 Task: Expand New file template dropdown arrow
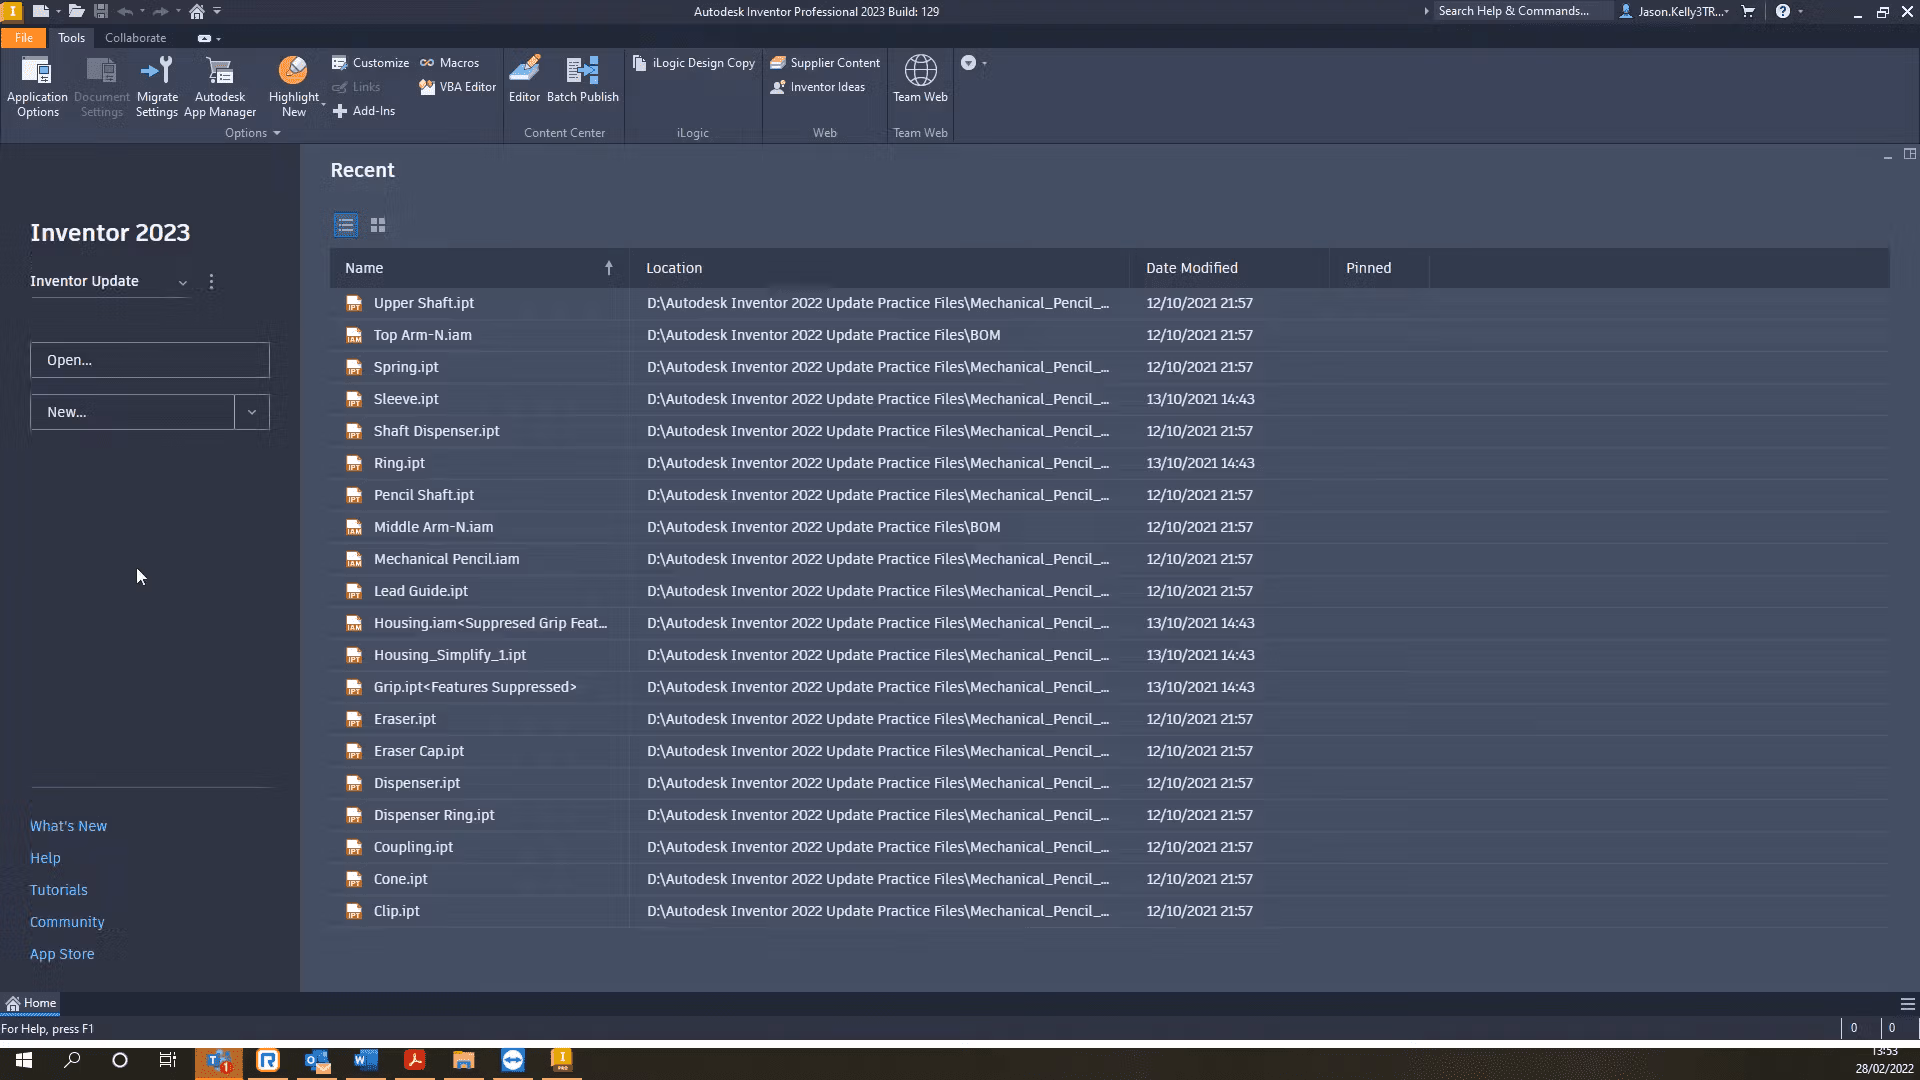[252, 412]
